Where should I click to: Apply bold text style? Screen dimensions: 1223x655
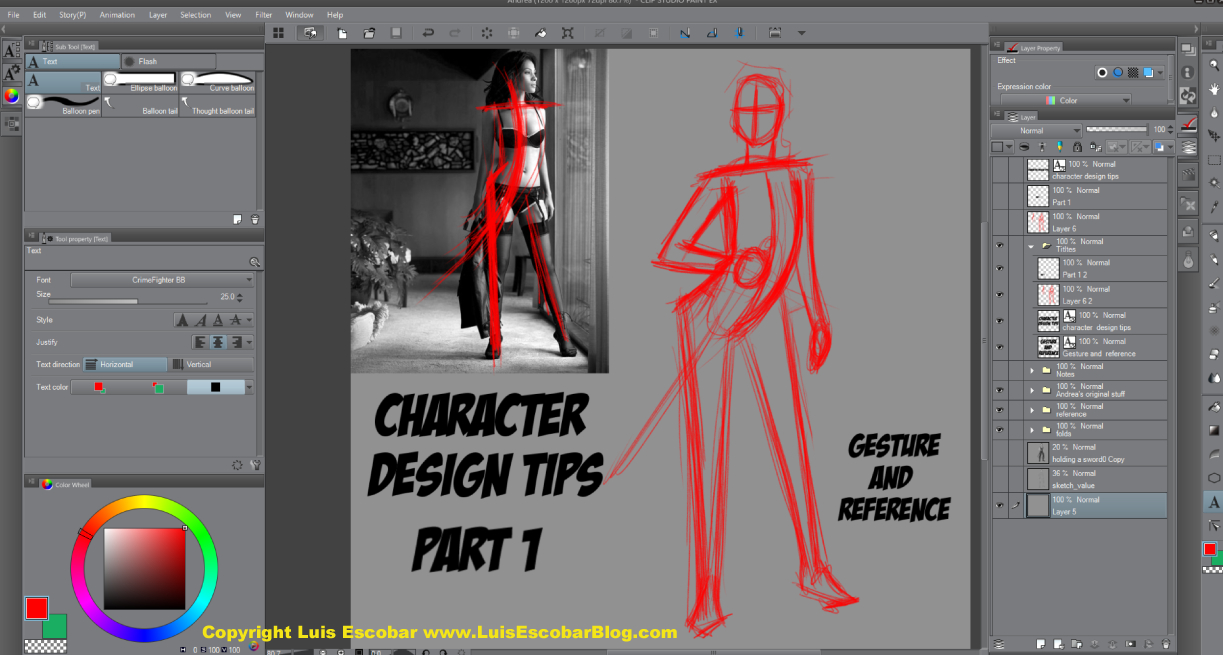point(182,320)
